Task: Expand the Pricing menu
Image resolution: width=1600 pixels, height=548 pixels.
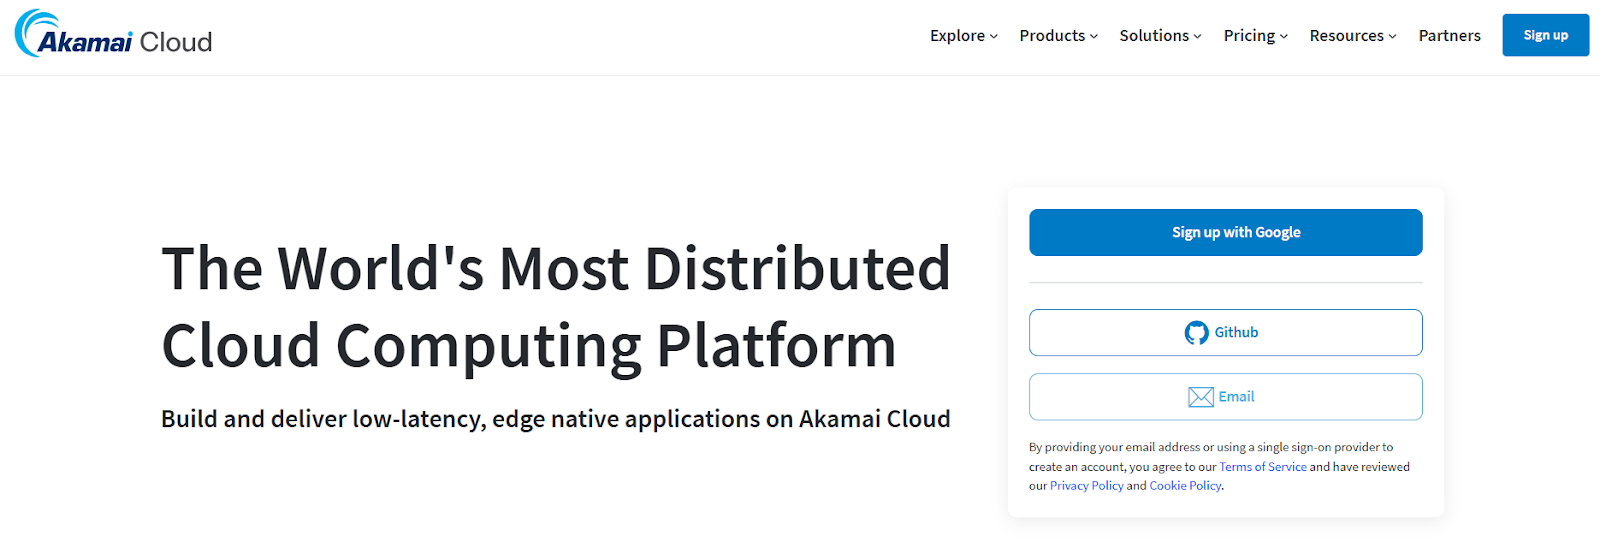Action: [x=1256, y=36]
